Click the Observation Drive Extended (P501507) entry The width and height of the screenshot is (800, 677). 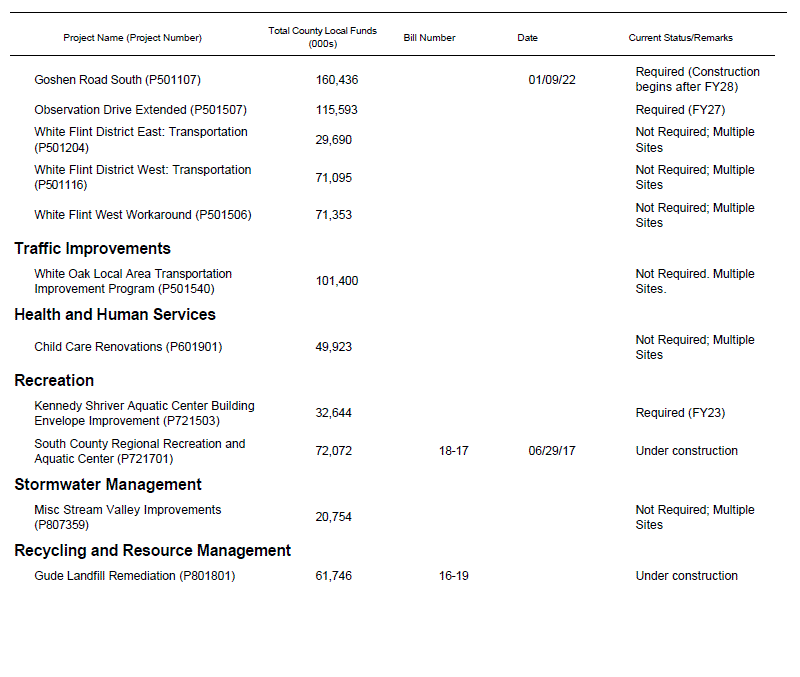tap(140, 110)
